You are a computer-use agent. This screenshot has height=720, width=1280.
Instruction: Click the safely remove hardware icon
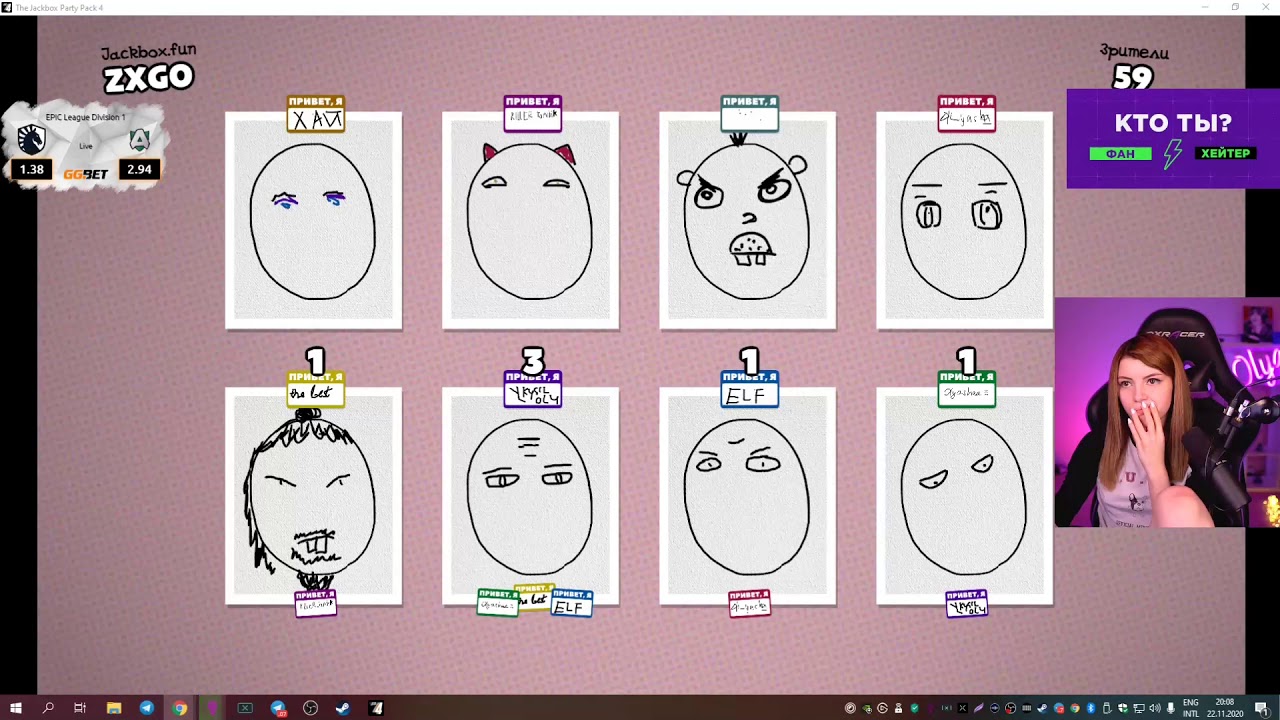click(1106, 708)
